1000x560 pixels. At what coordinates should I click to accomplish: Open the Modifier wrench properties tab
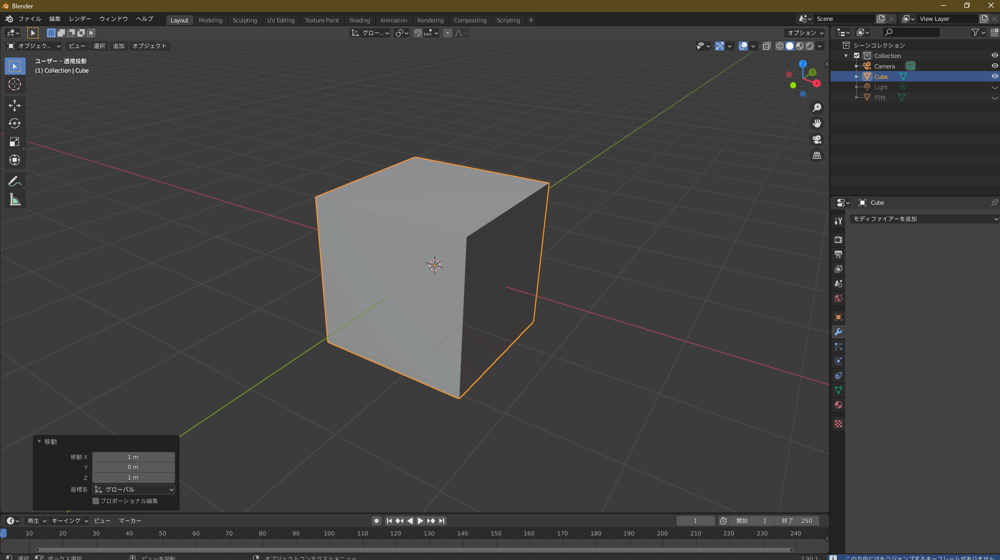click(838, 332)
